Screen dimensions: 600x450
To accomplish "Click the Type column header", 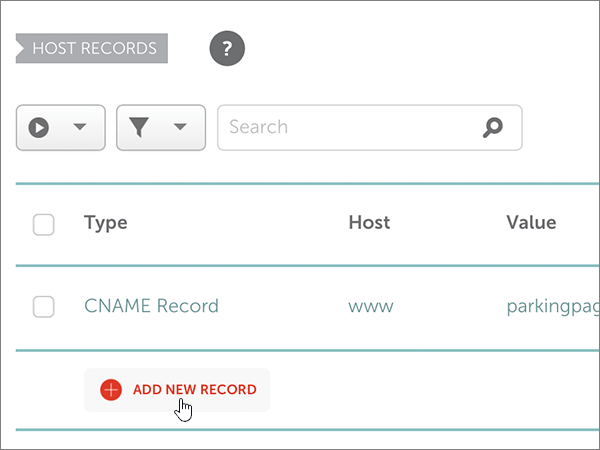I will point(105,223).
